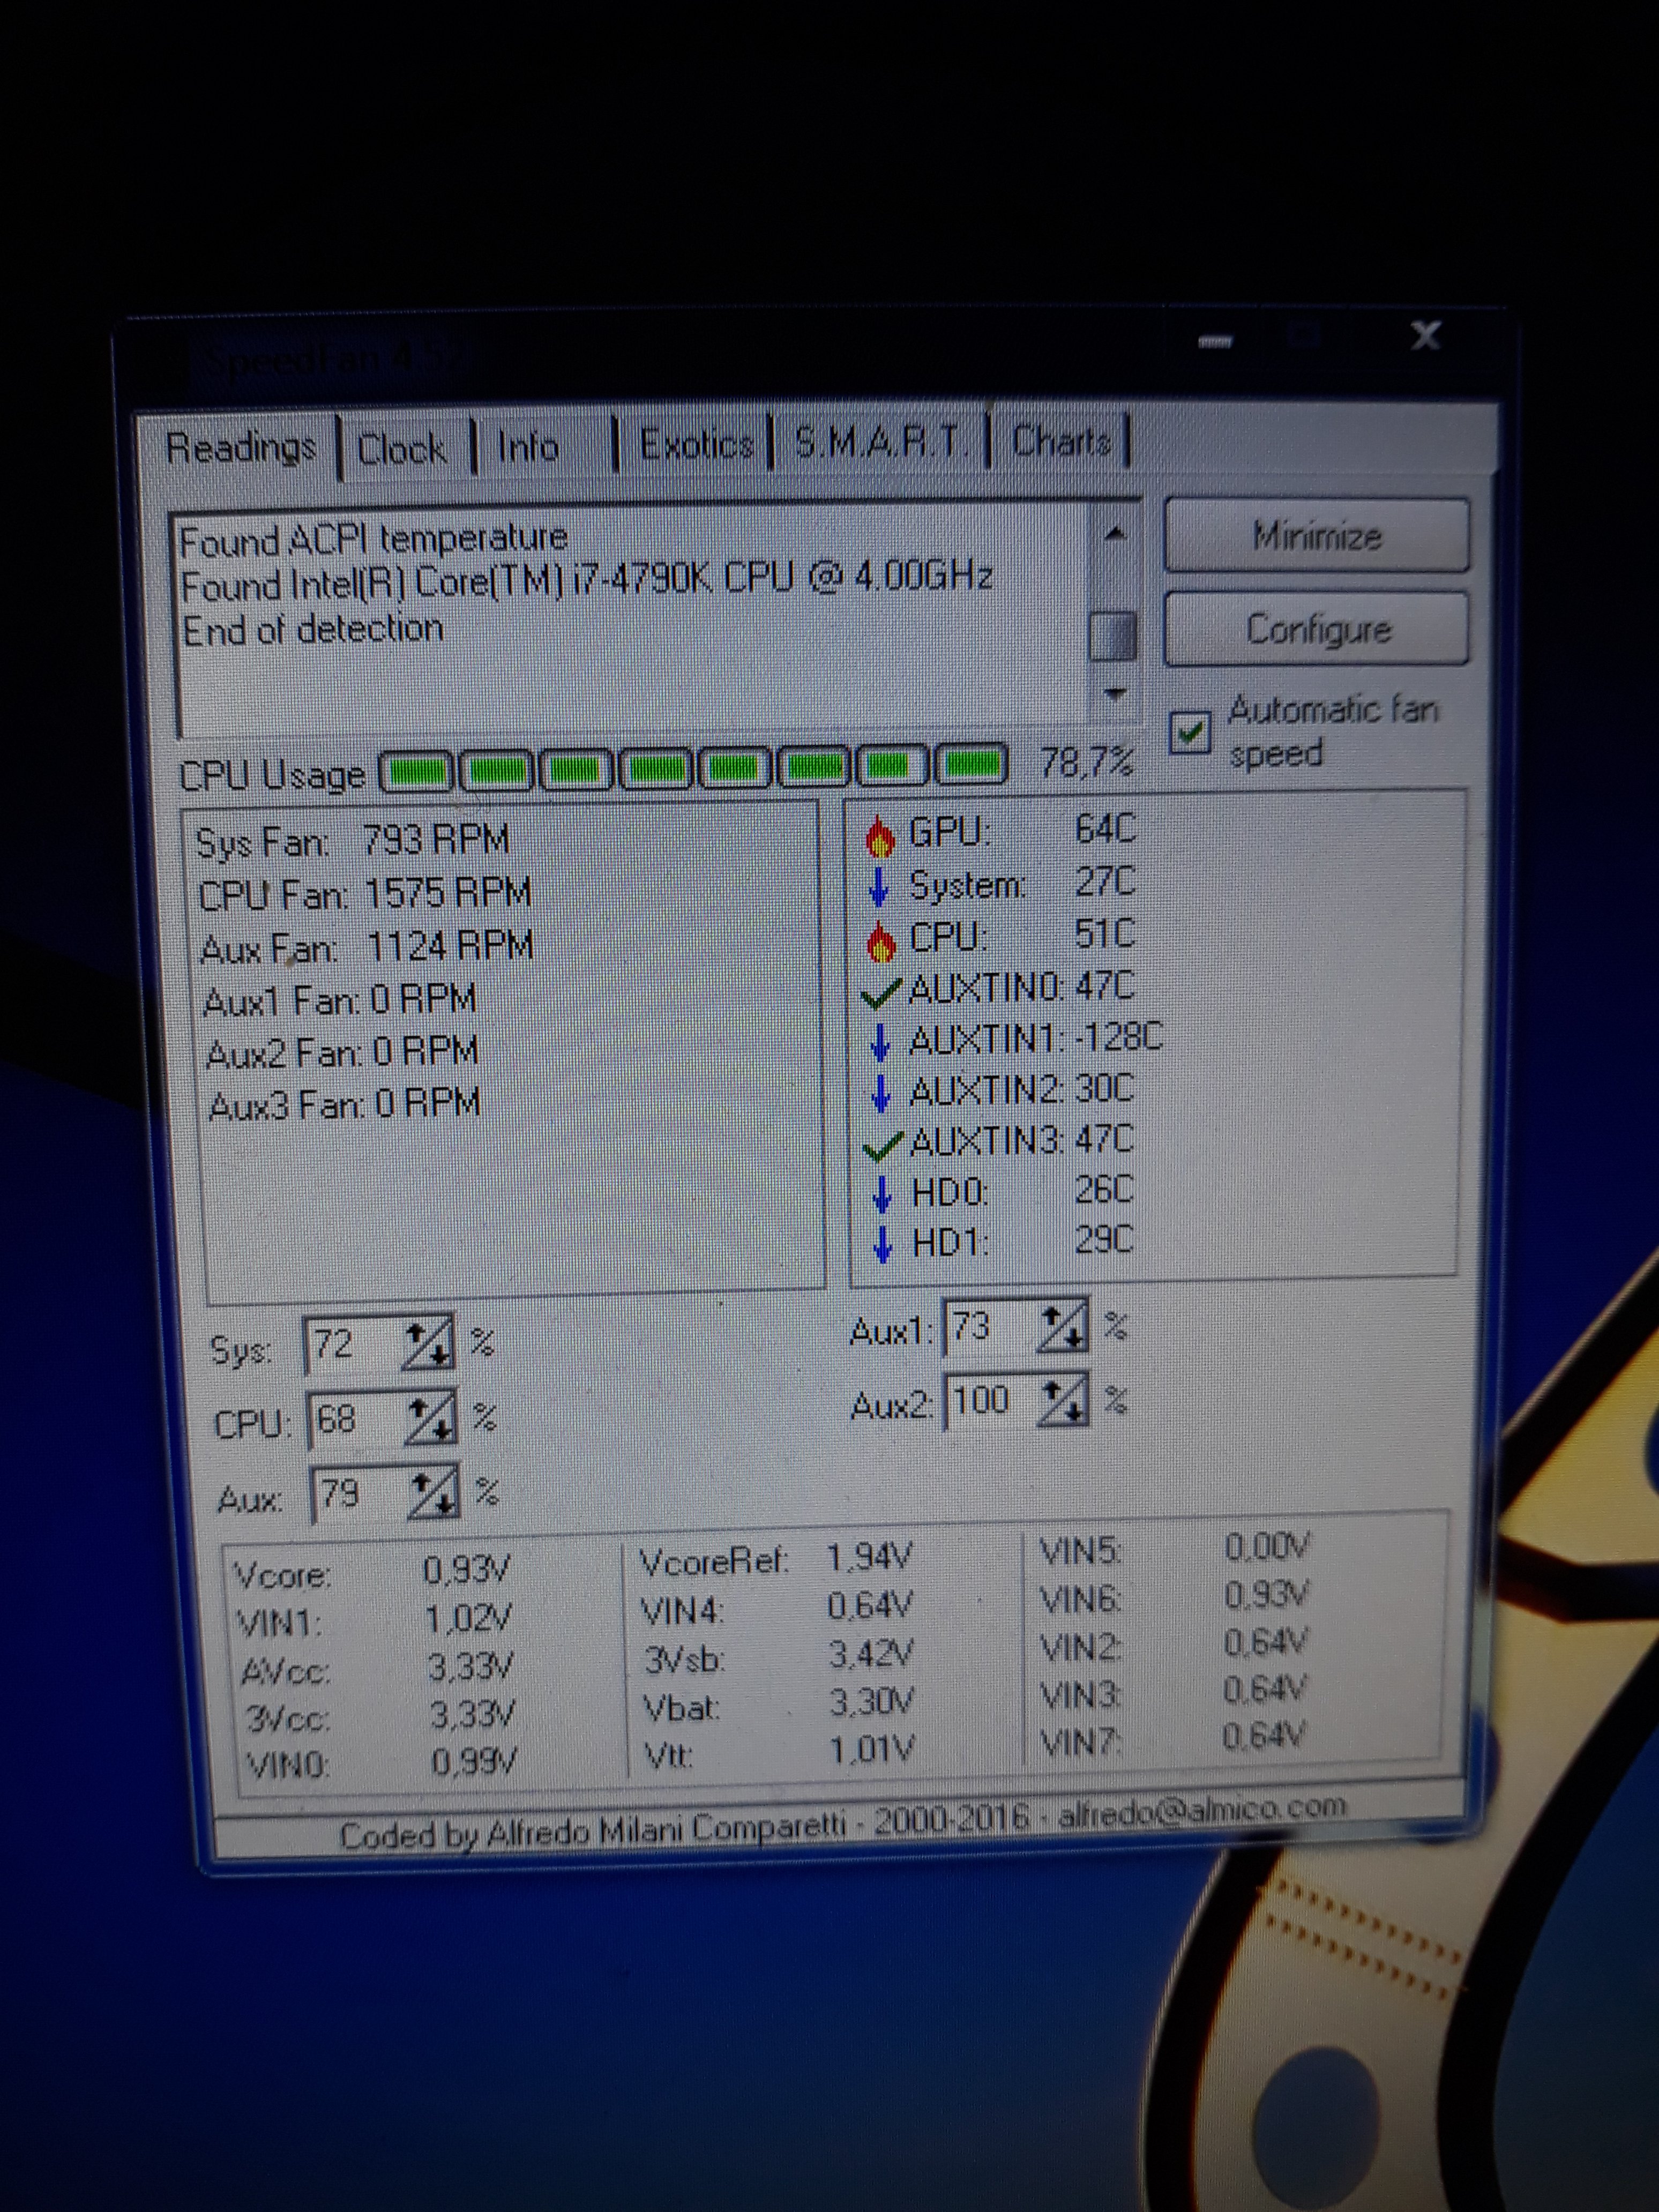The width and height of the screenshot is (1659, 2212).
Task: Click the Aux2 fan speed spinner arrows
Action: point(1063,1400)
